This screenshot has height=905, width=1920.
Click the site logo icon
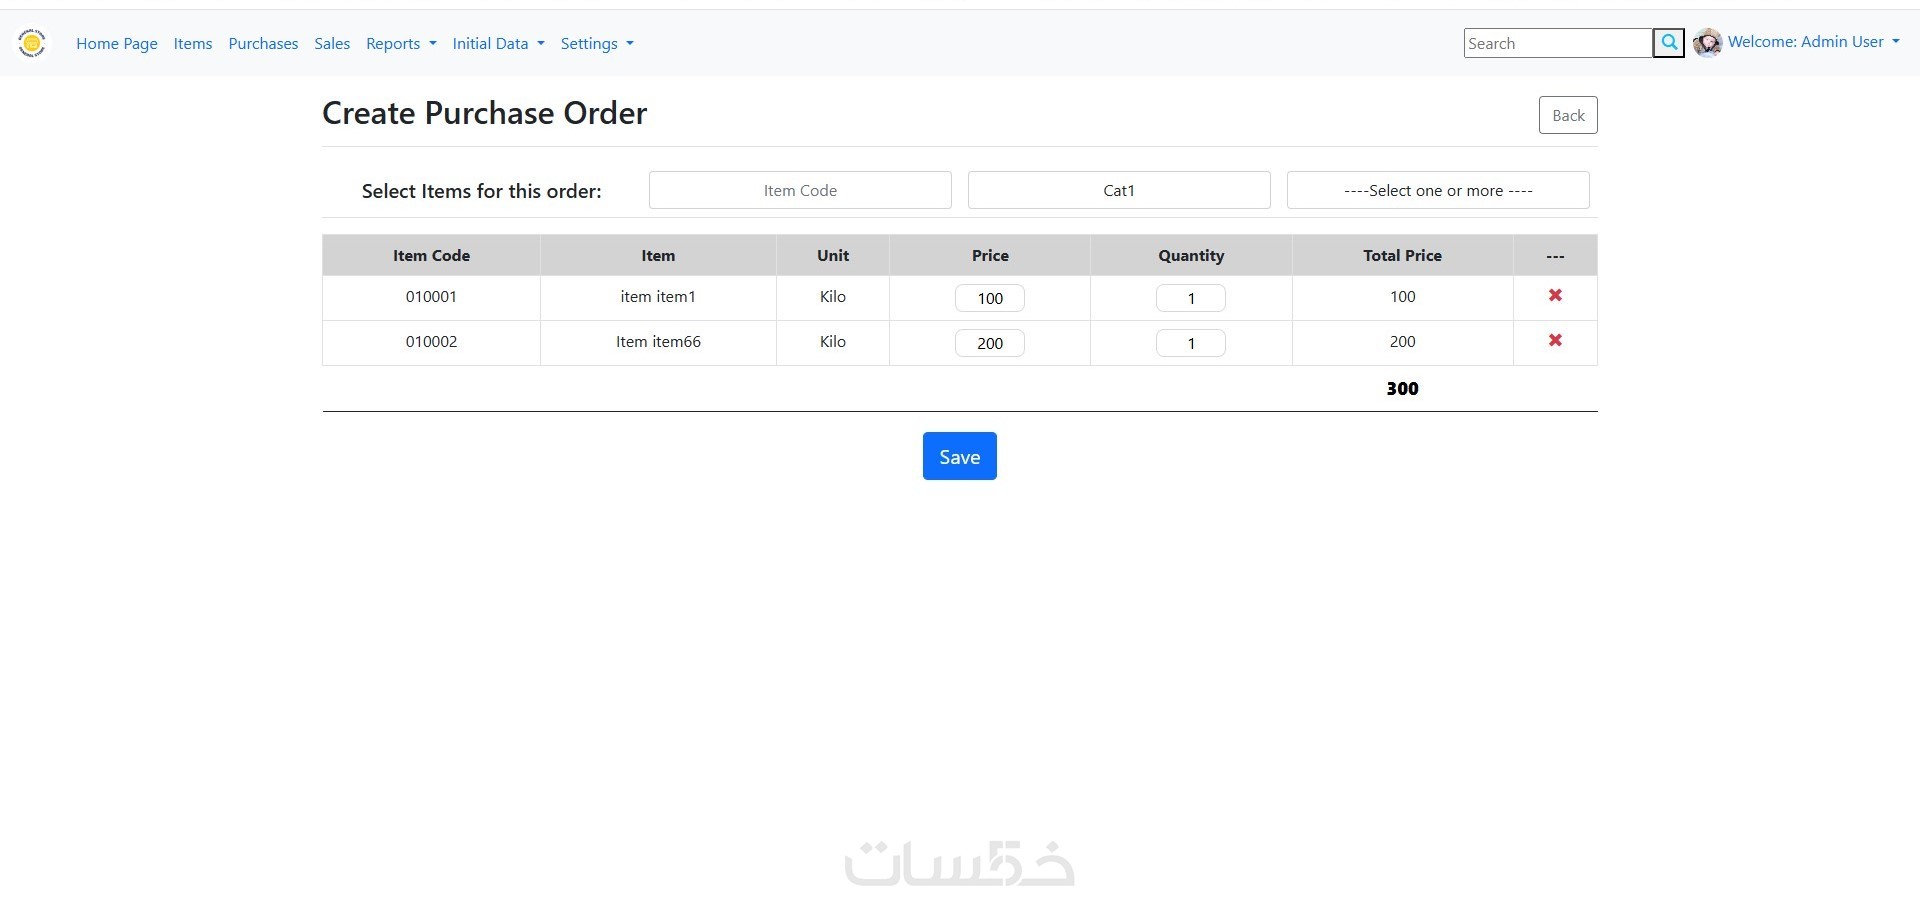[32, 43]
